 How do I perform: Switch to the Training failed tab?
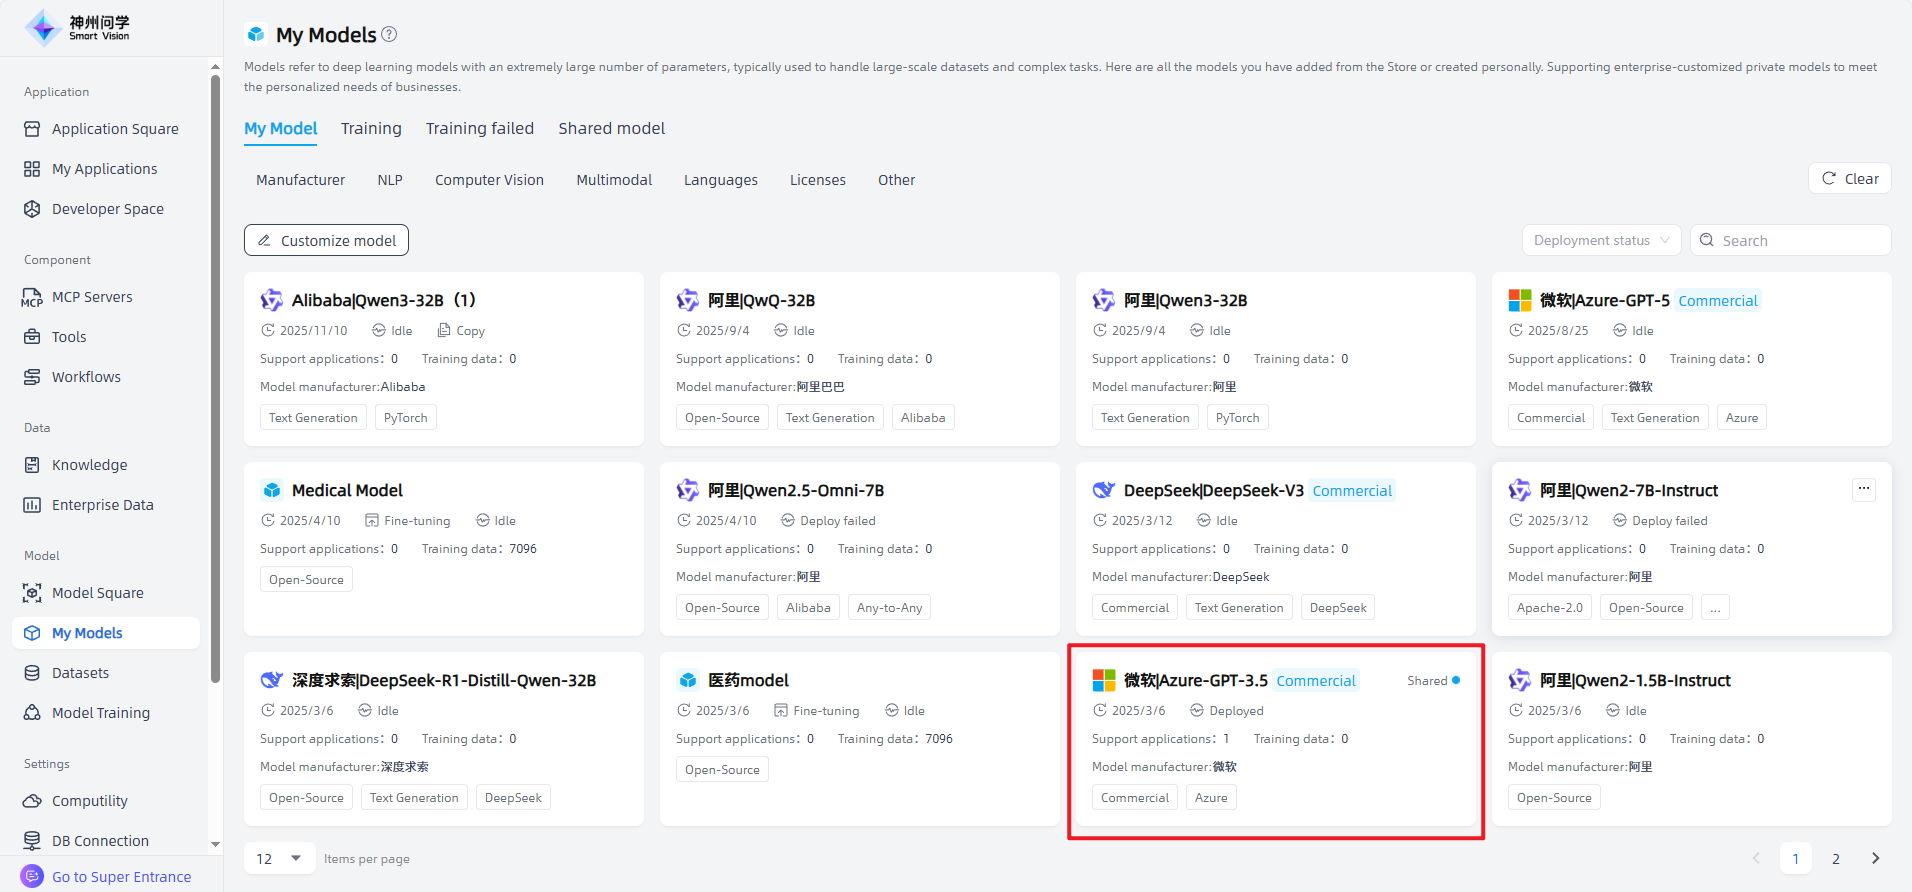click(479, 128)
